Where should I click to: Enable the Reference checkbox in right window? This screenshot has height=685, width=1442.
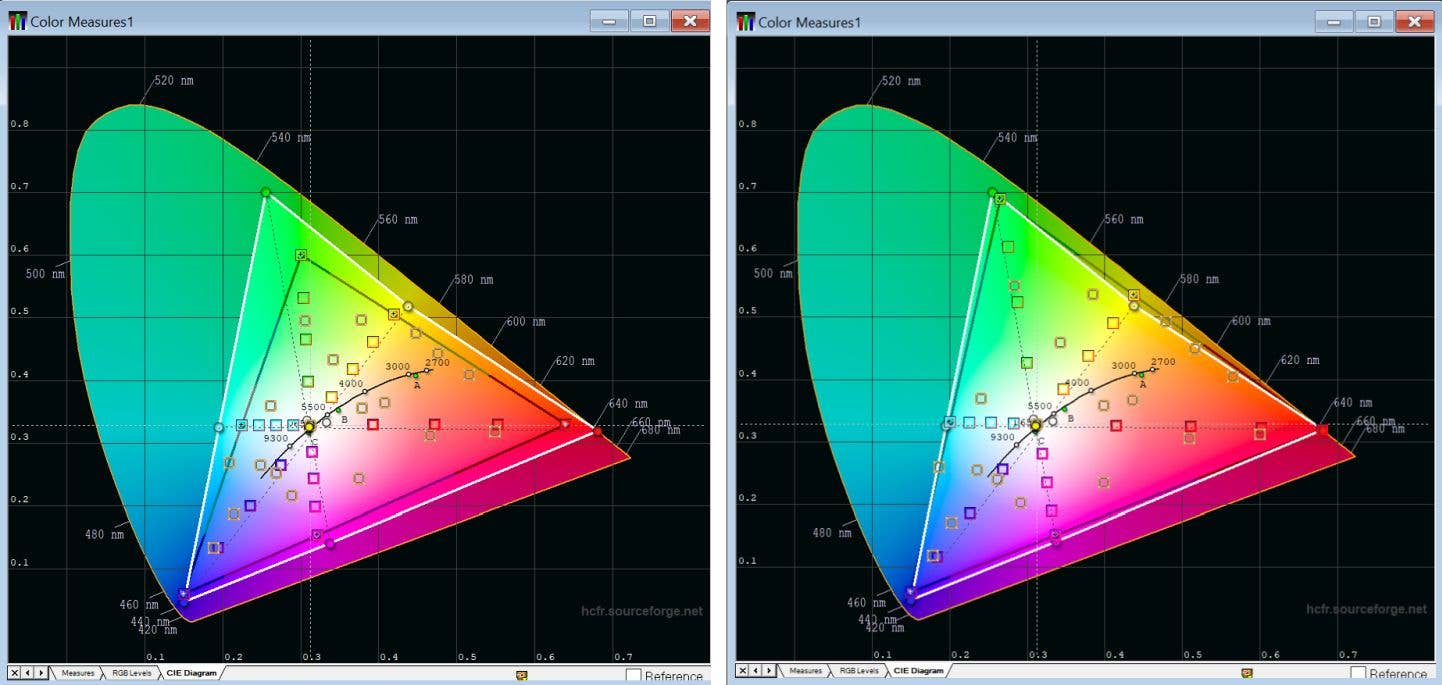coord(1358,674)
